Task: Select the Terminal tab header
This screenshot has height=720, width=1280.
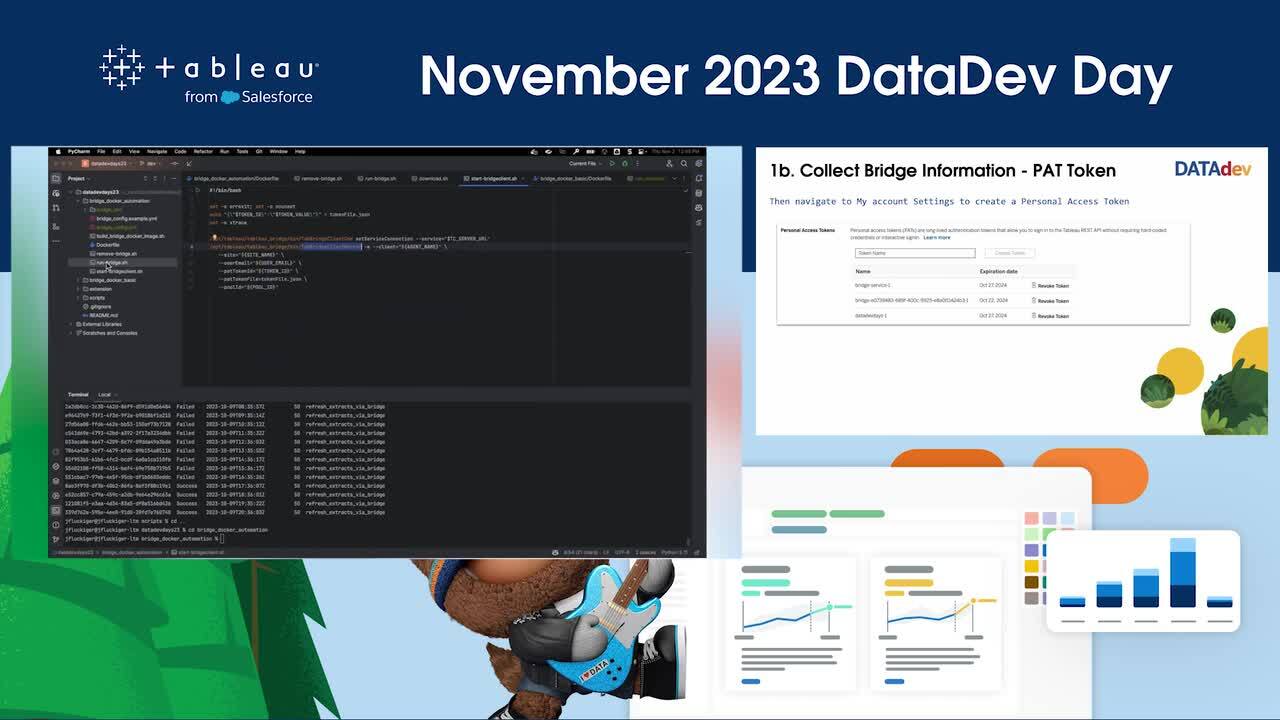Action: (79, 395)
